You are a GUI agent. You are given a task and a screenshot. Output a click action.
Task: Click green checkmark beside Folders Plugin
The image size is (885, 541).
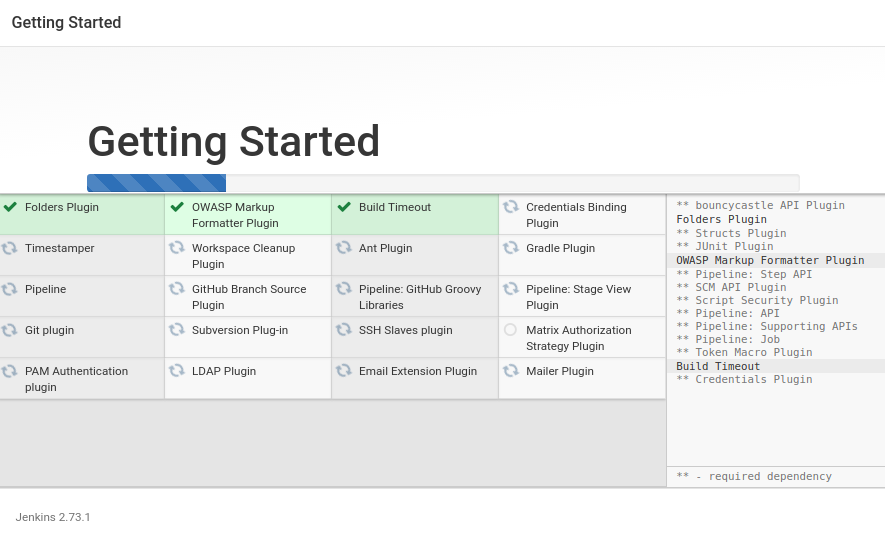pyautogui.click(x=10, y=207)
